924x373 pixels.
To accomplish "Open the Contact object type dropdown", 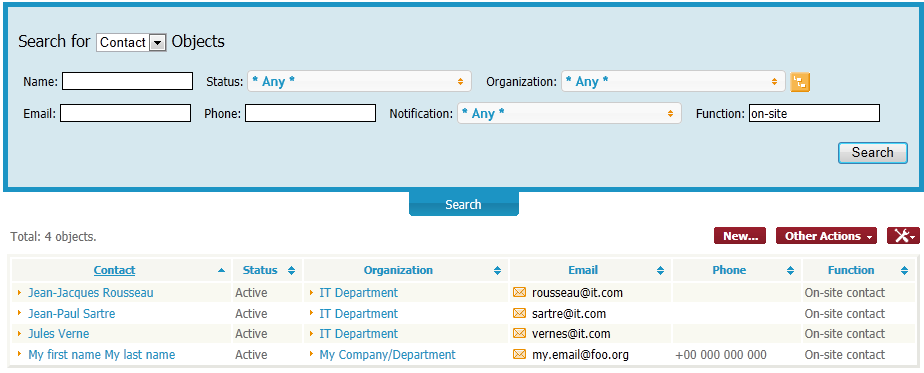I will pyautogui.click(x=131, y=42).
